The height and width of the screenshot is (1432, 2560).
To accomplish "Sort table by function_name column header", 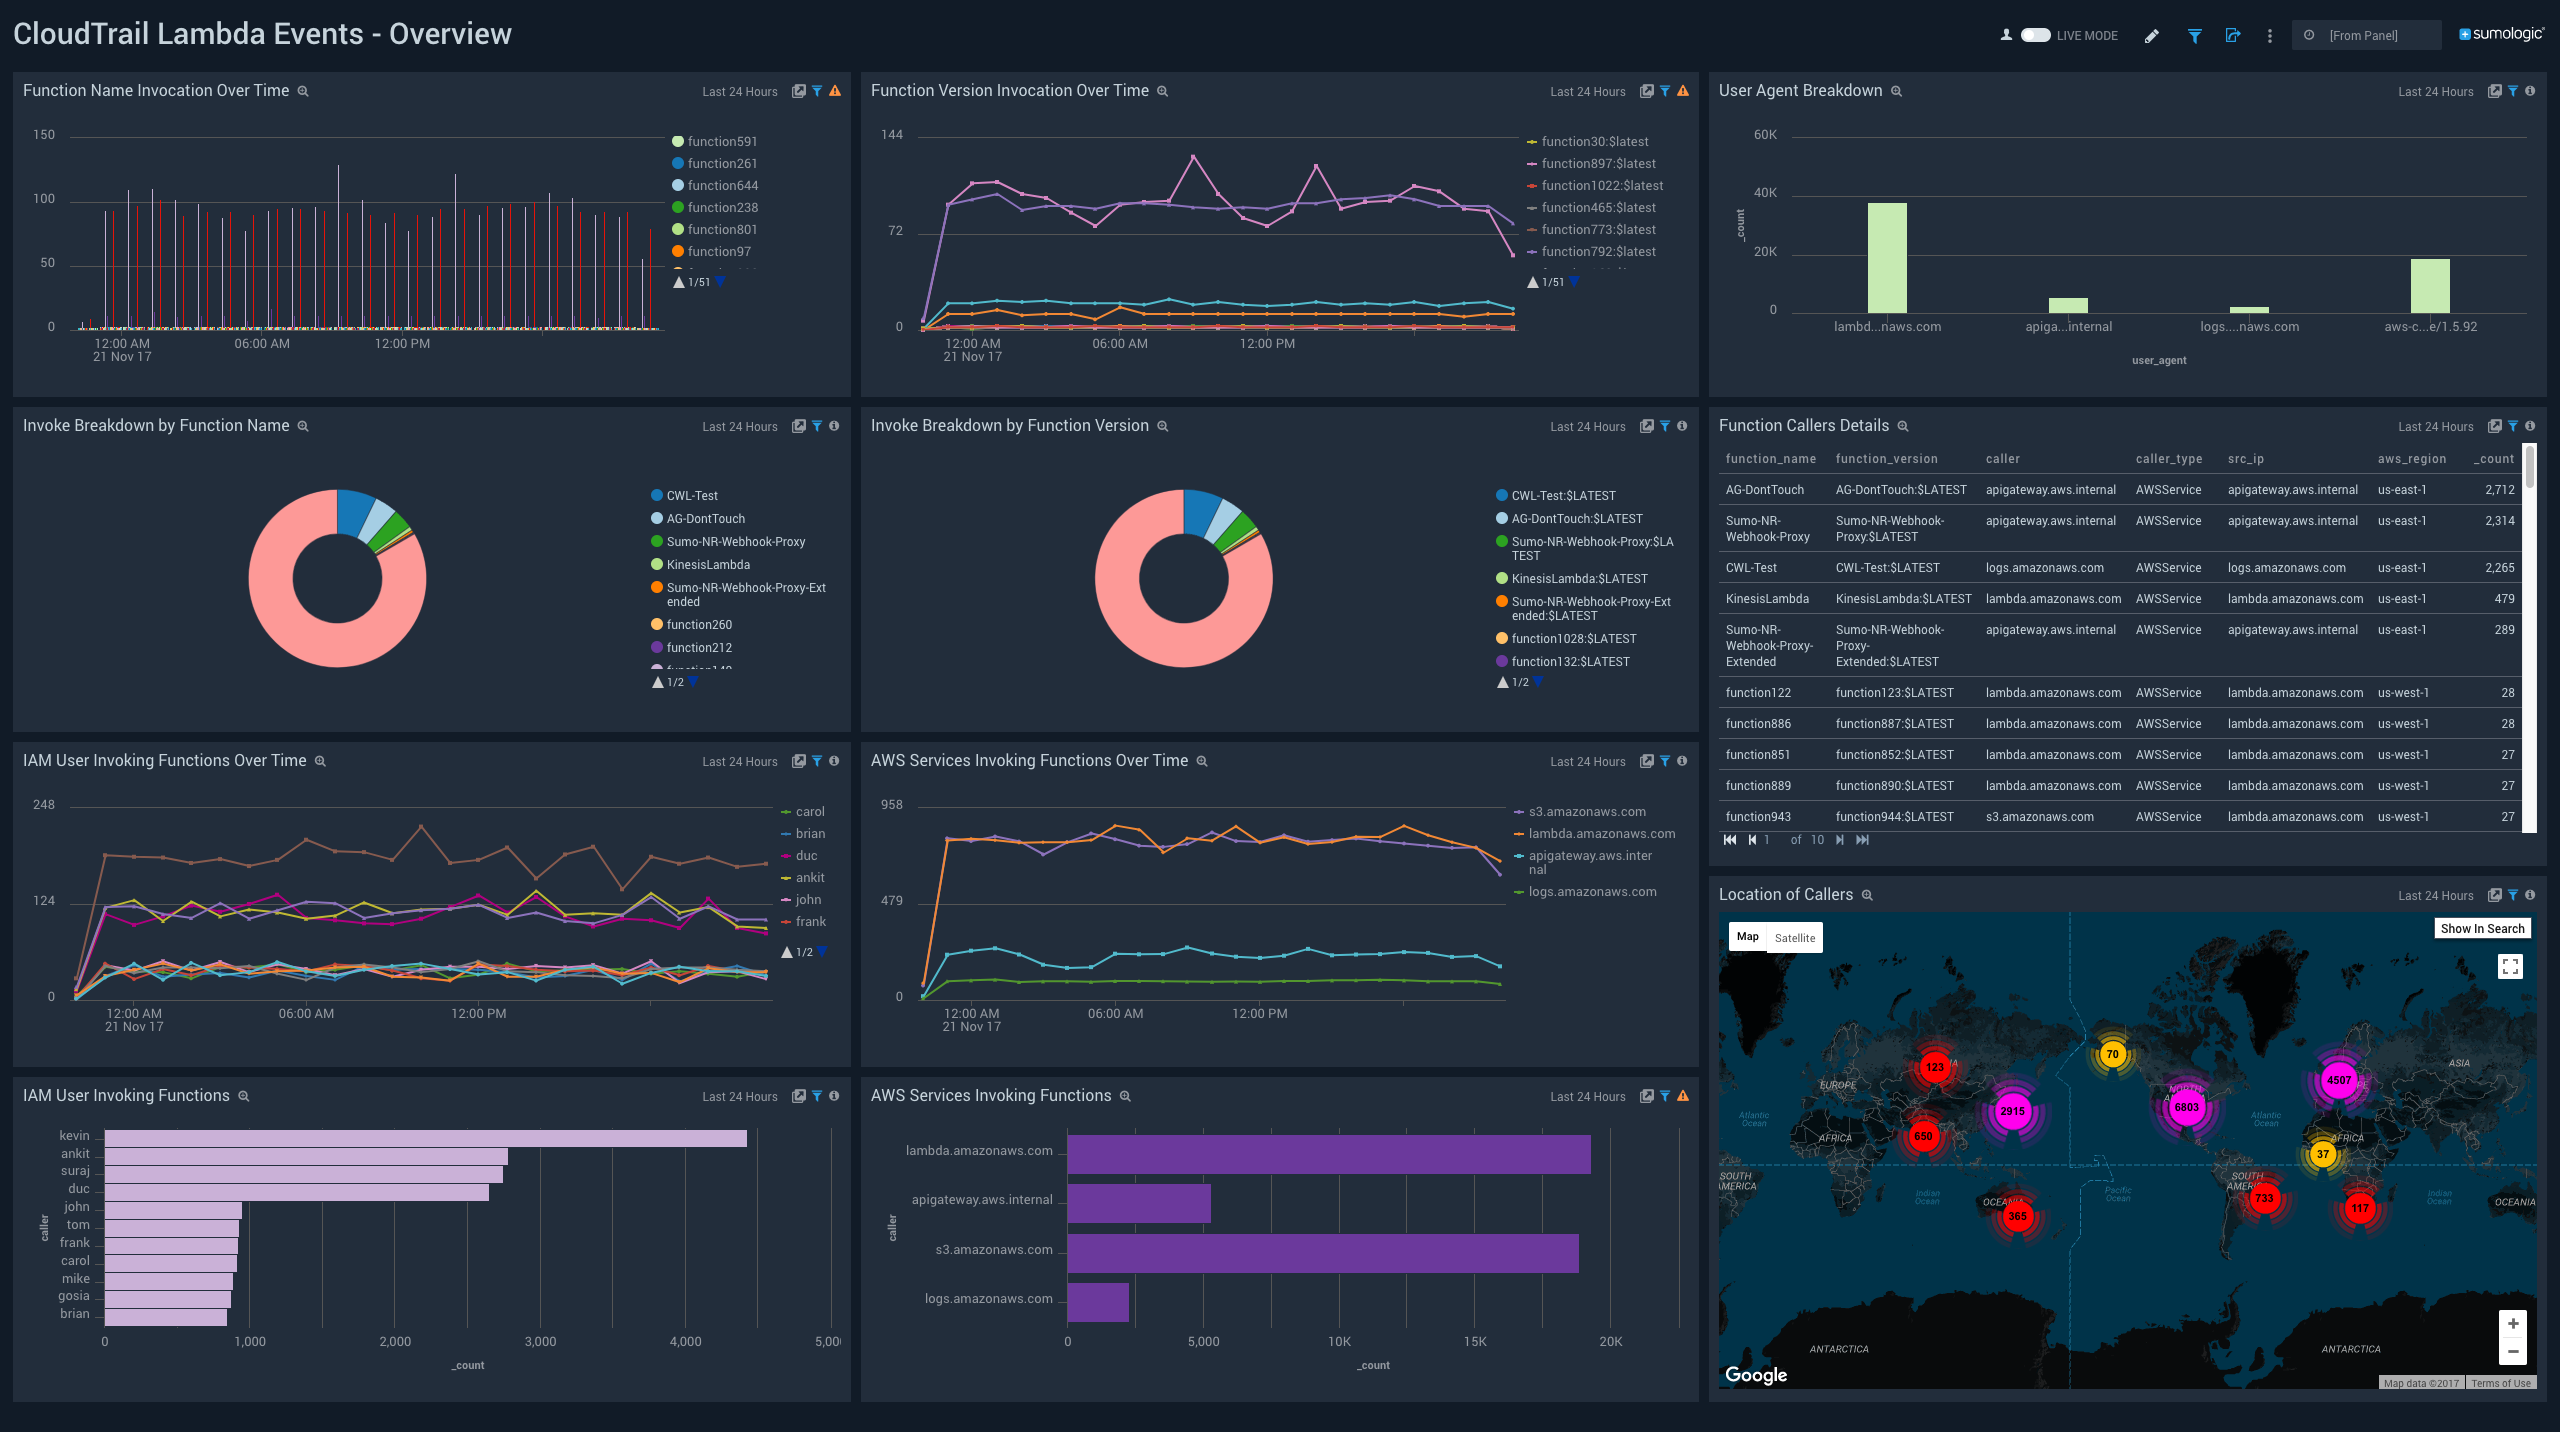I will (x=1771, y=459).
